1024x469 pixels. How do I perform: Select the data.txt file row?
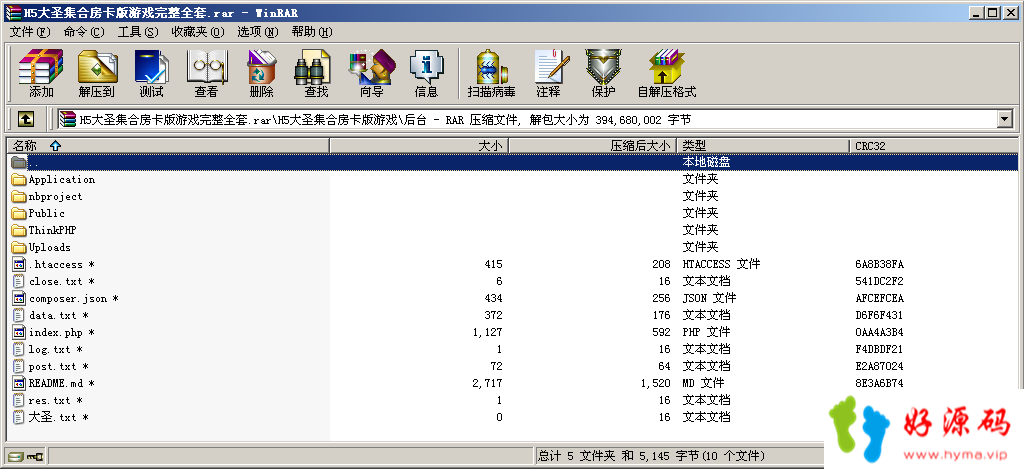point(513,315)
